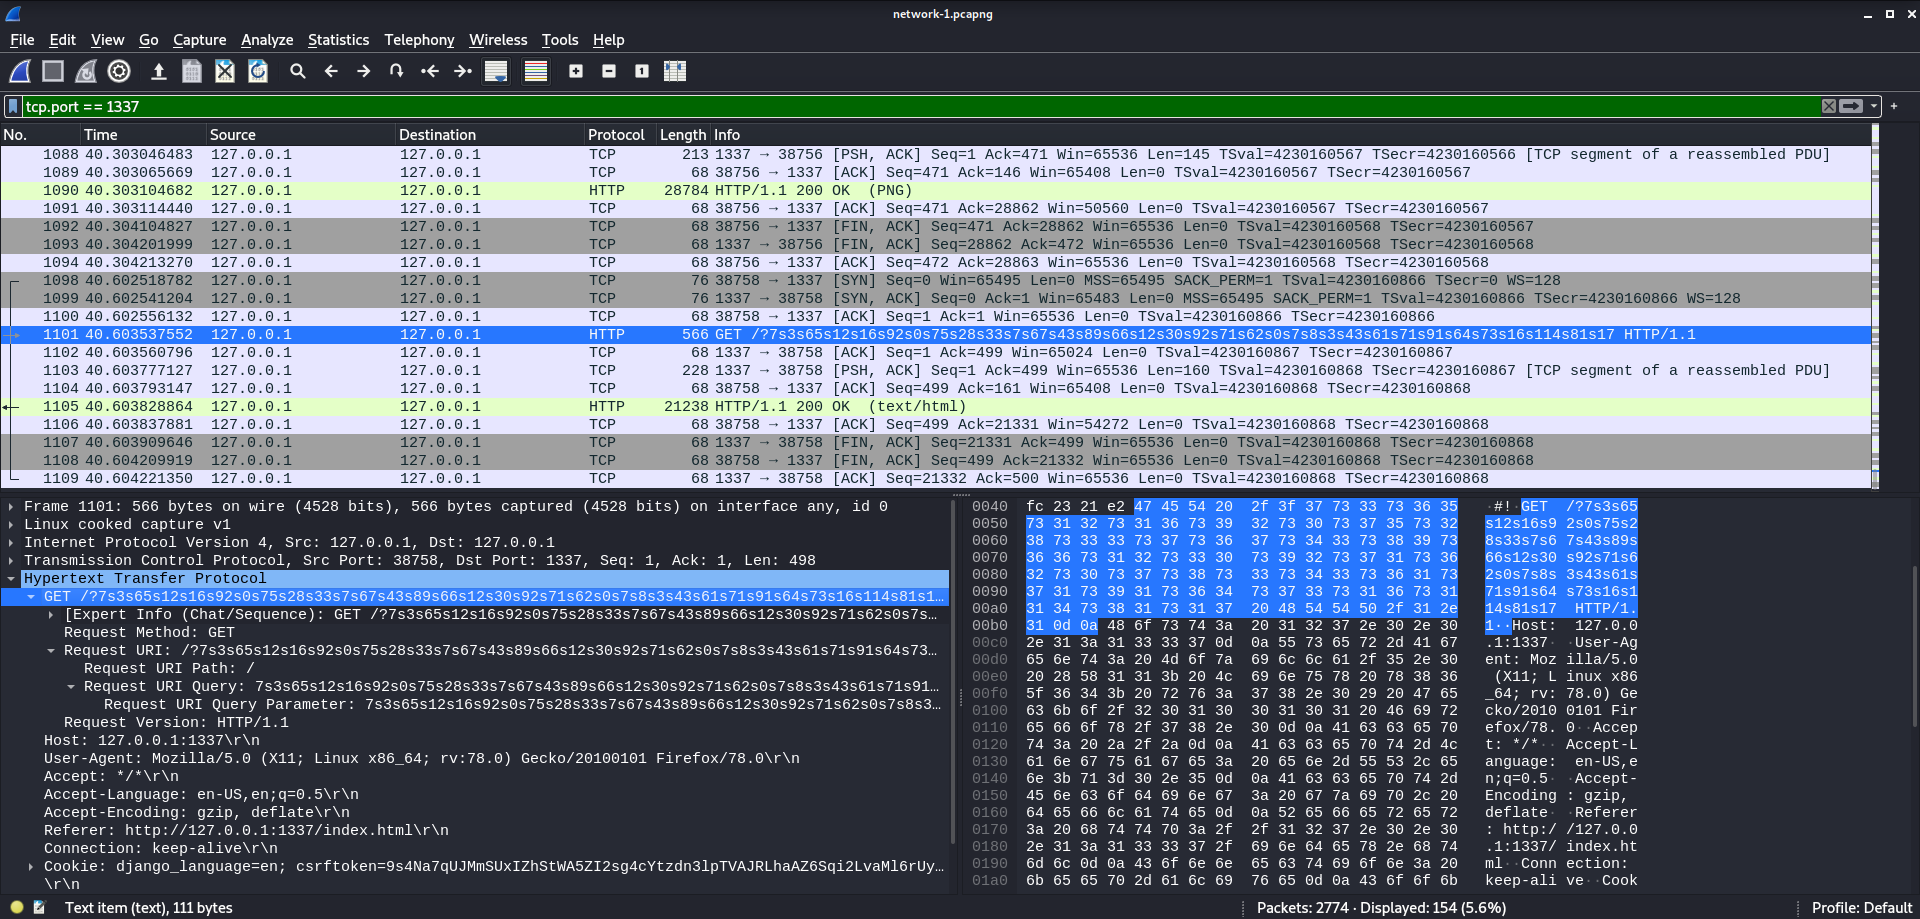Open recent display filters dropdown

click(1874, 106)
